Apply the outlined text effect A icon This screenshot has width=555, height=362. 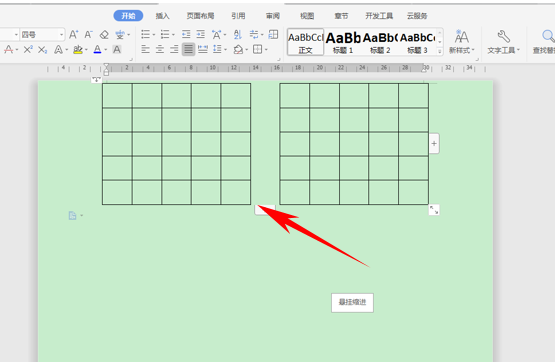(58, 50)
